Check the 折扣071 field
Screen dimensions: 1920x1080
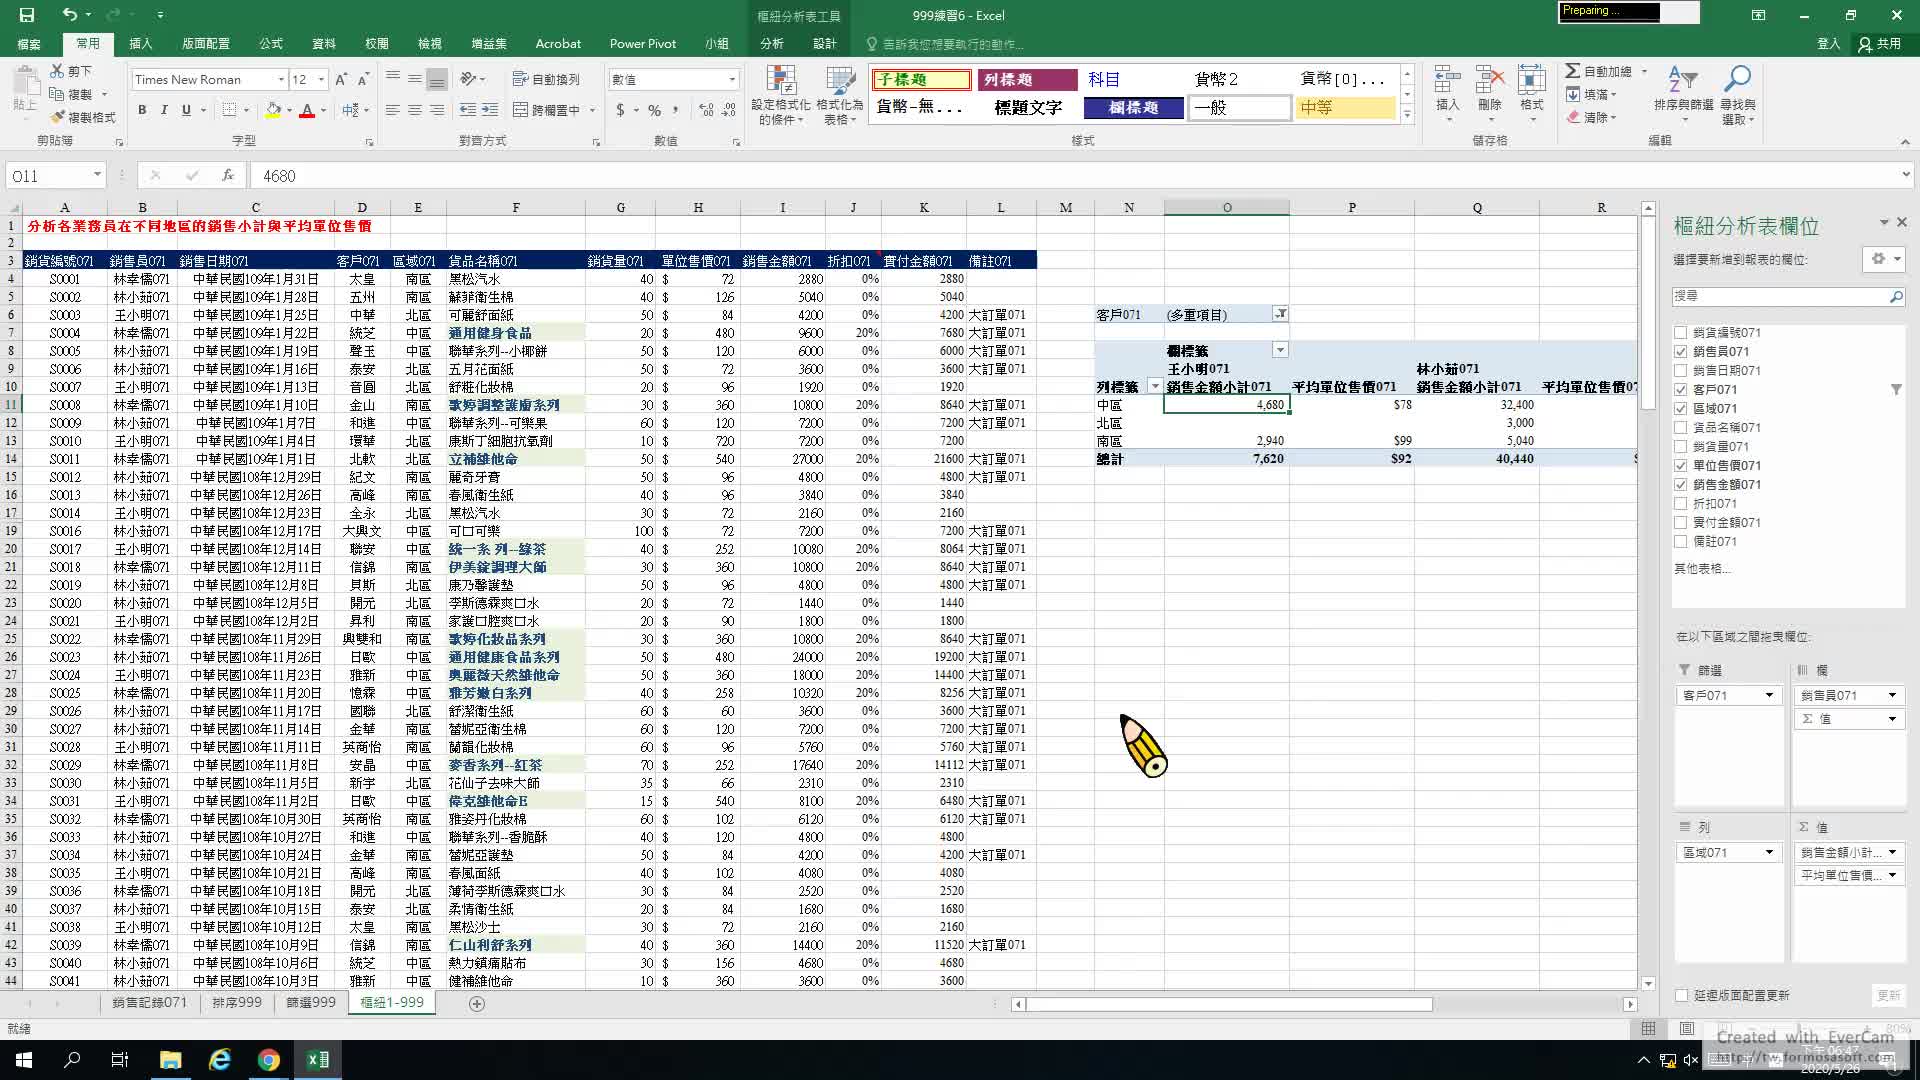pyautogui.click(x=1681, y=504)
